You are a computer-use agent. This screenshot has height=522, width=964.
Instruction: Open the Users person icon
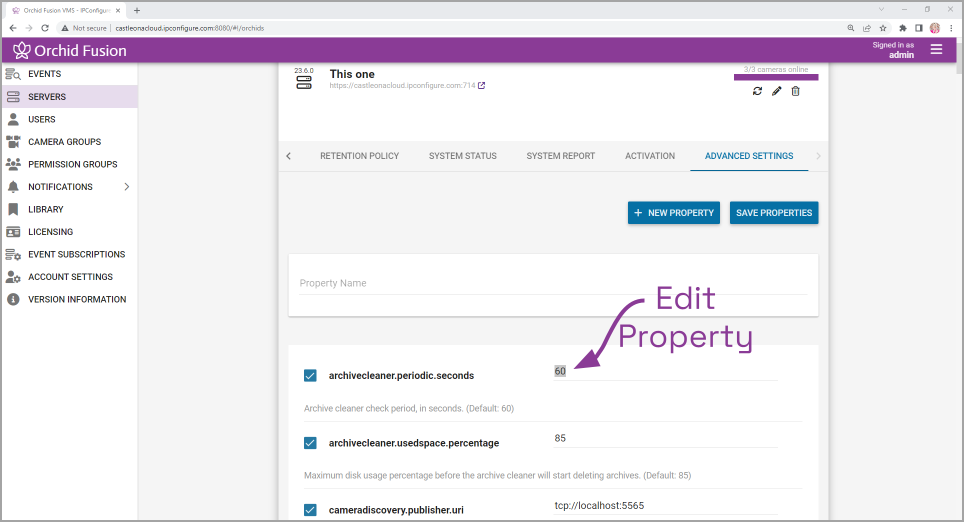point(13,119)
